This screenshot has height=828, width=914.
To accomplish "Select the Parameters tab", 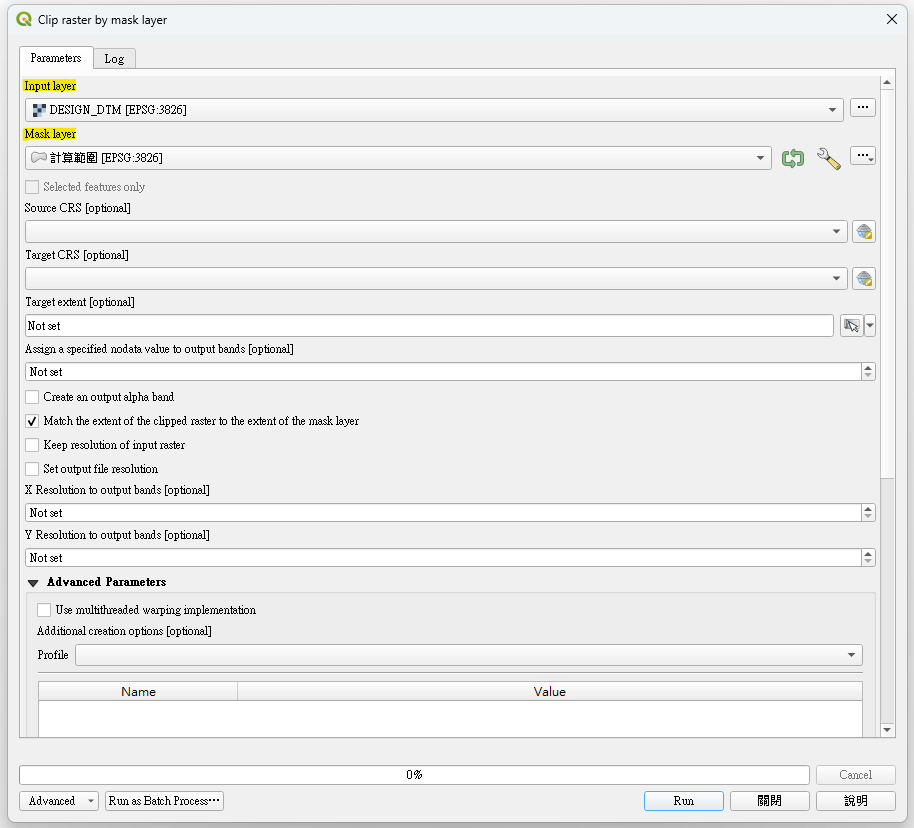I will pyautogui.click(x=56, y=58).
